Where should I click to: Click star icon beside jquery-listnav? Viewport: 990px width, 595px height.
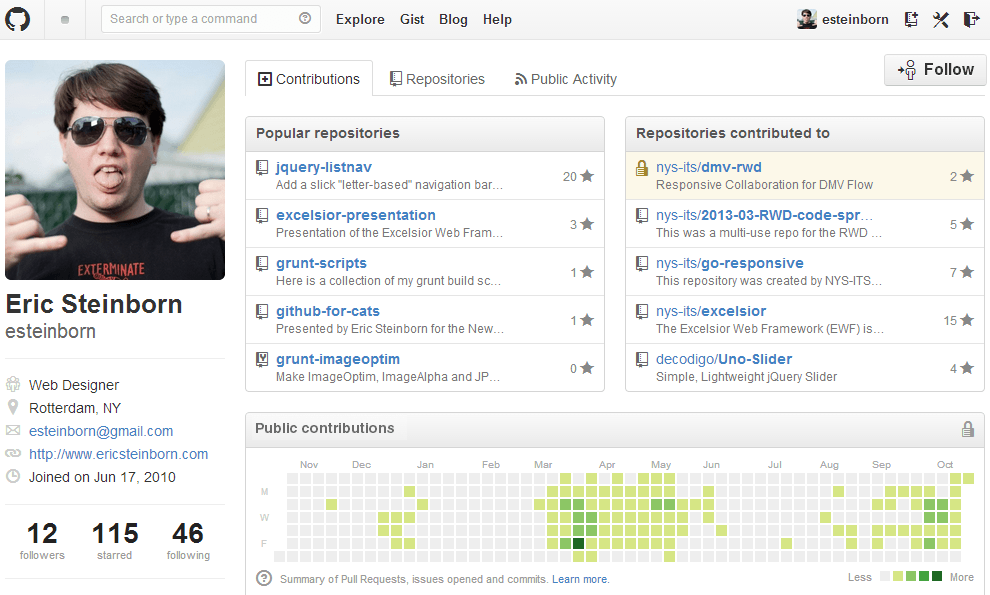pyautogui.click(x=587, y=176)
